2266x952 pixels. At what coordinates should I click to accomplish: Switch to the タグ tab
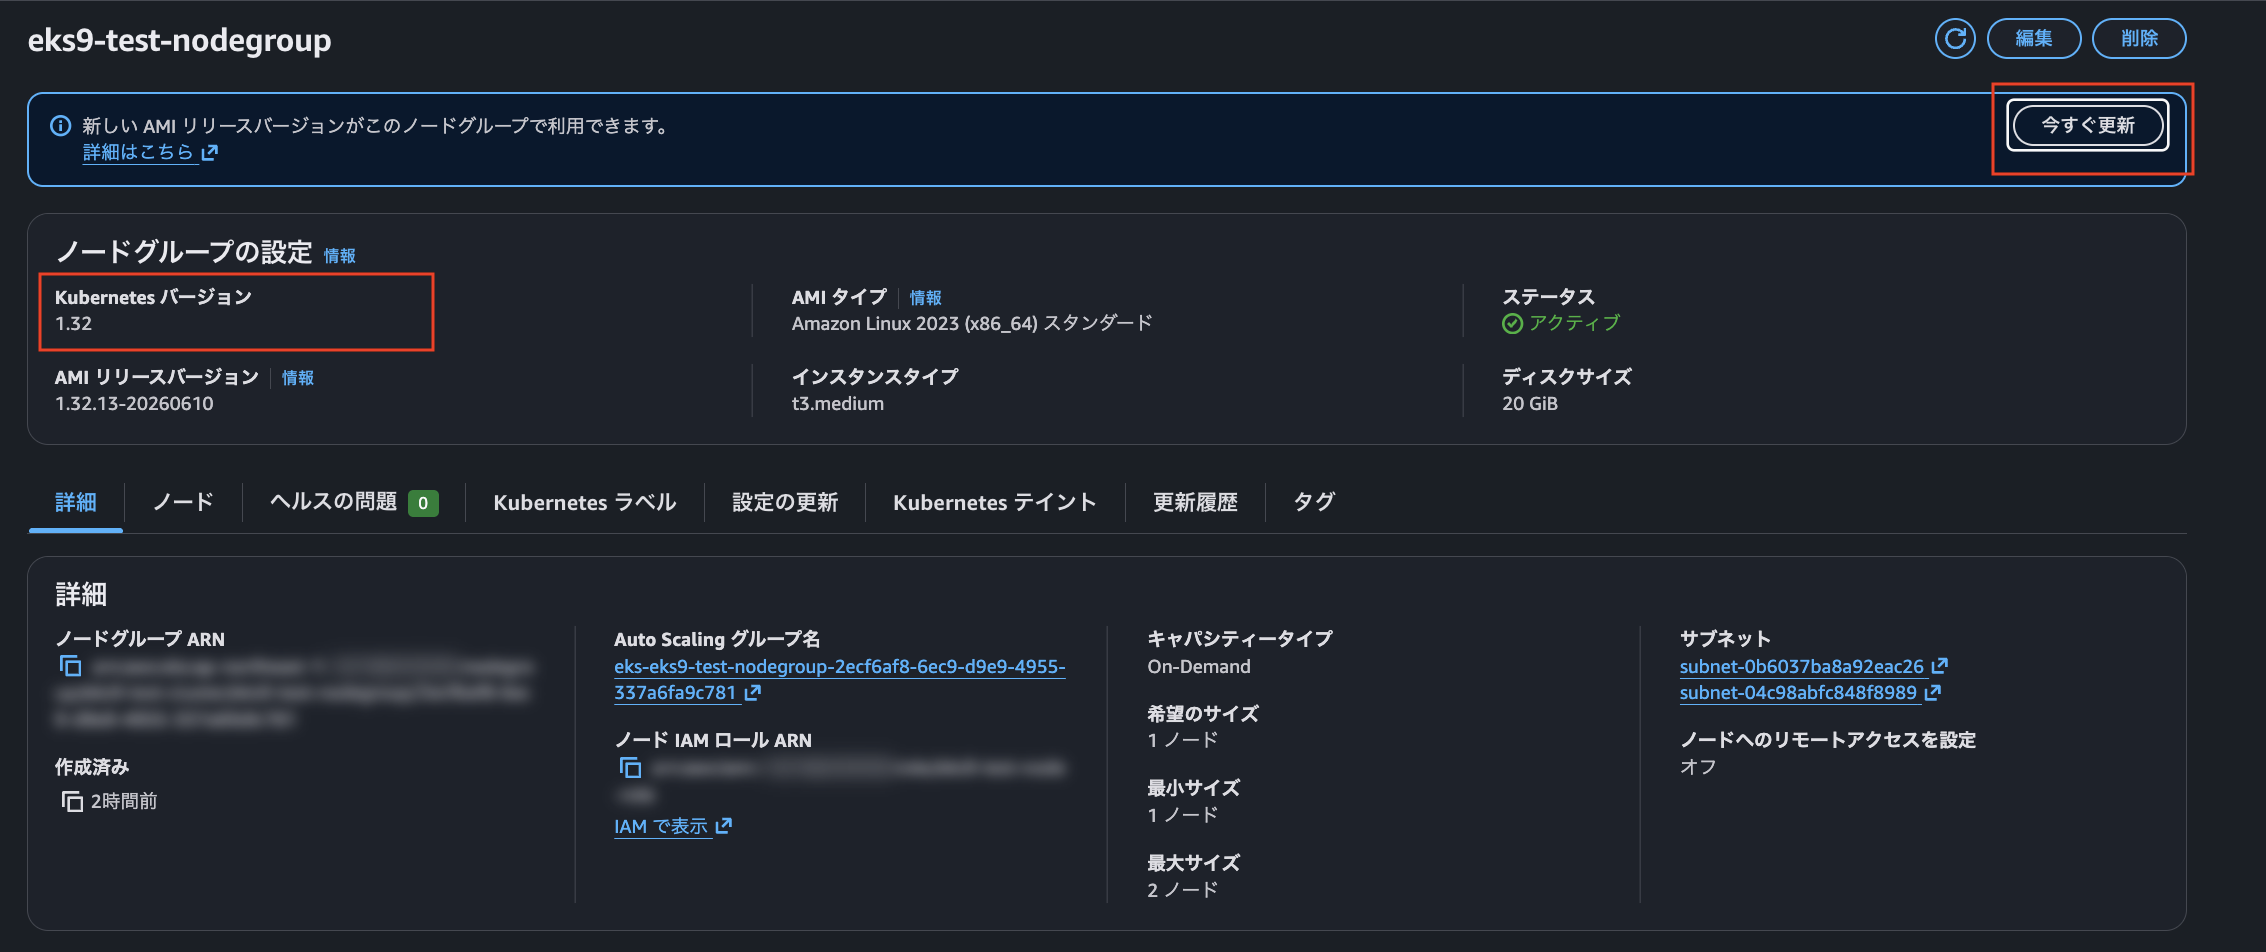(x=1314, y=502)
